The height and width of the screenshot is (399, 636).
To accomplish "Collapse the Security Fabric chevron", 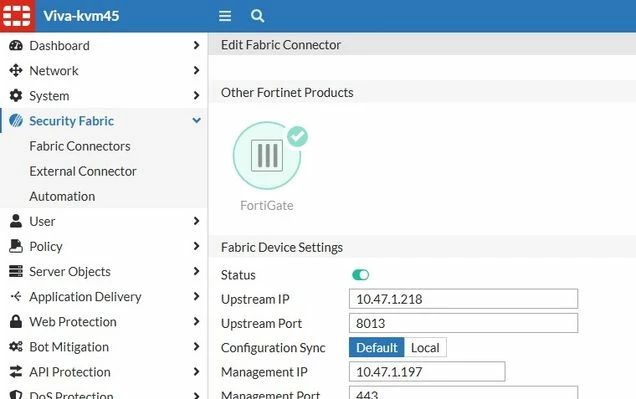I will click(x=196, y=120).
